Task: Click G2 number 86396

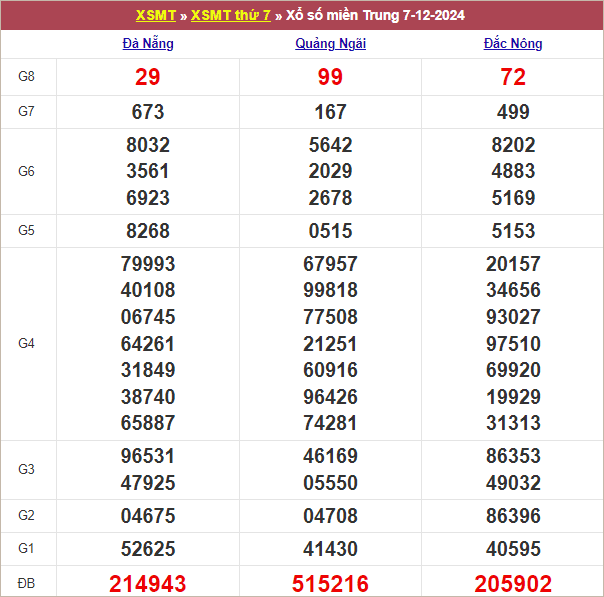Action: click(x=513, y=516)
